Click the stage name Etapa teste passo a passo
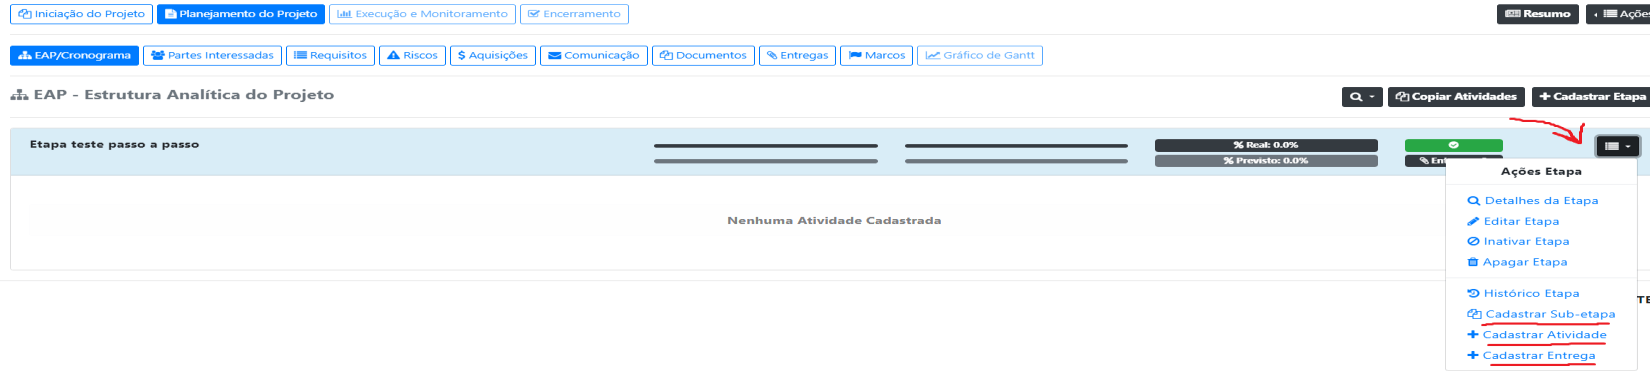The image size is (1650, 381). click(x=114, y=145)
